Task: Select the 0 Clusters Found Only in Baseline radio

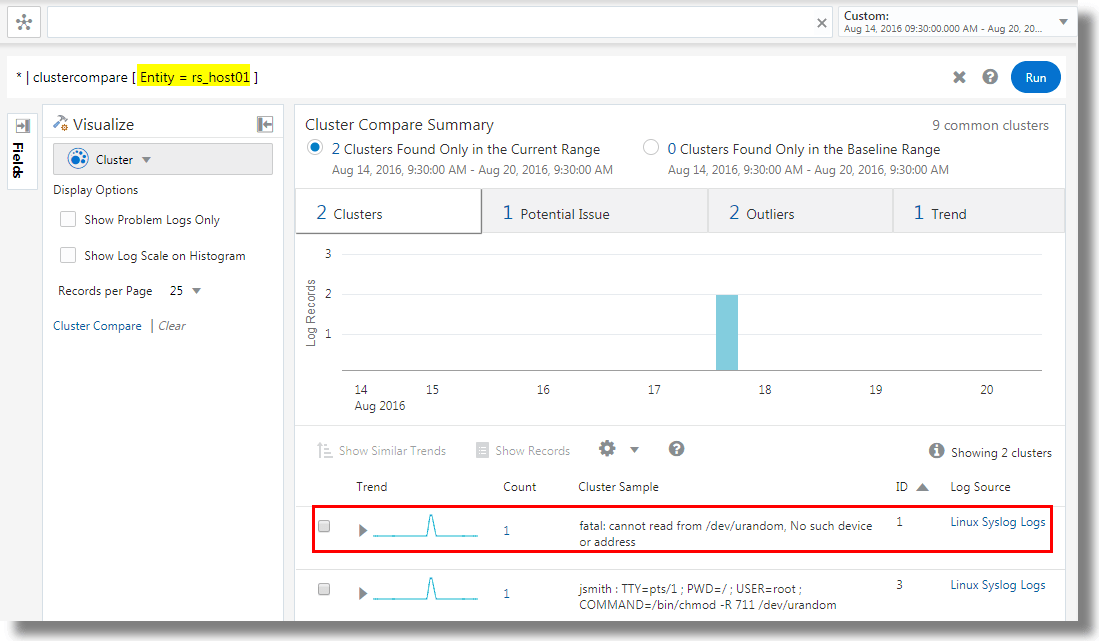Action: [x=651, y=147]
